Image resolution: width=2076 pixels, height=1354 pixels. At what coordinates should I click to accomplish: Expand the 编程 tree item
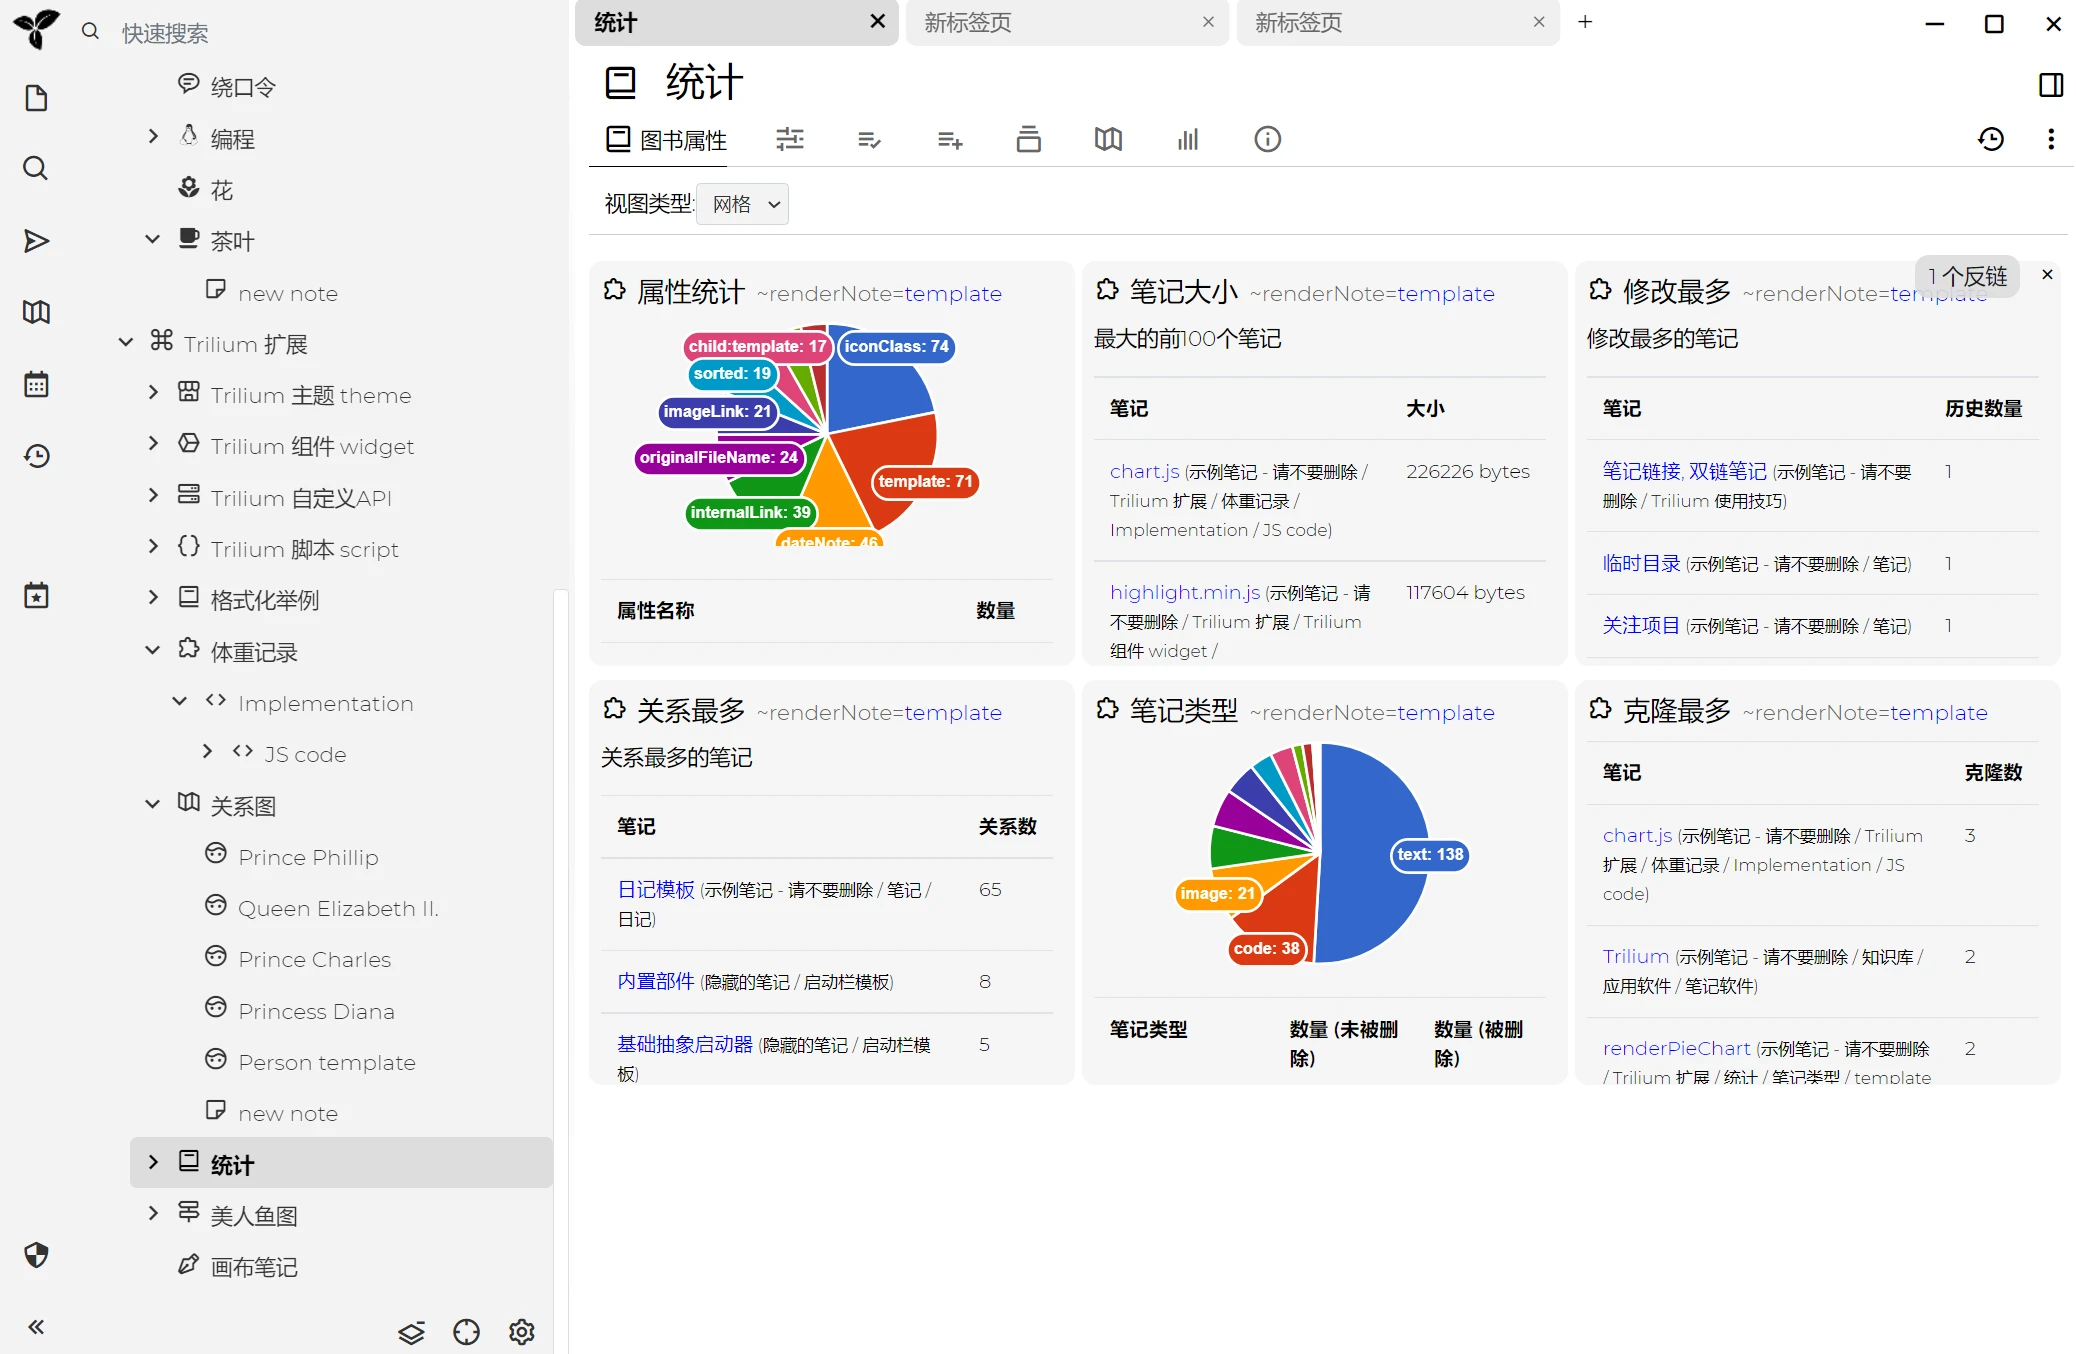coord(151,138)
